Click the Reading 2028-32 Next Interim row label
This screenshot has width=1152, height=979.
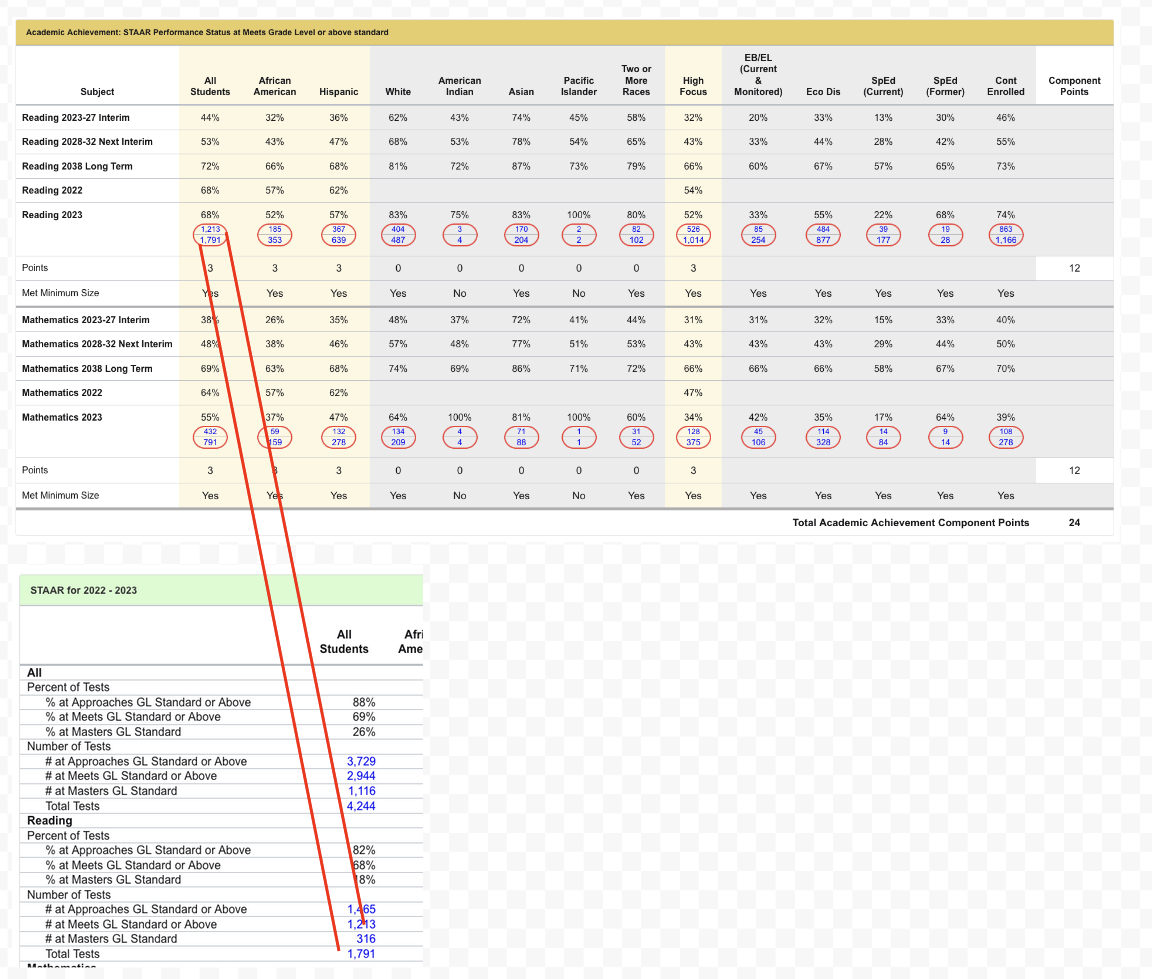point(87,142)
